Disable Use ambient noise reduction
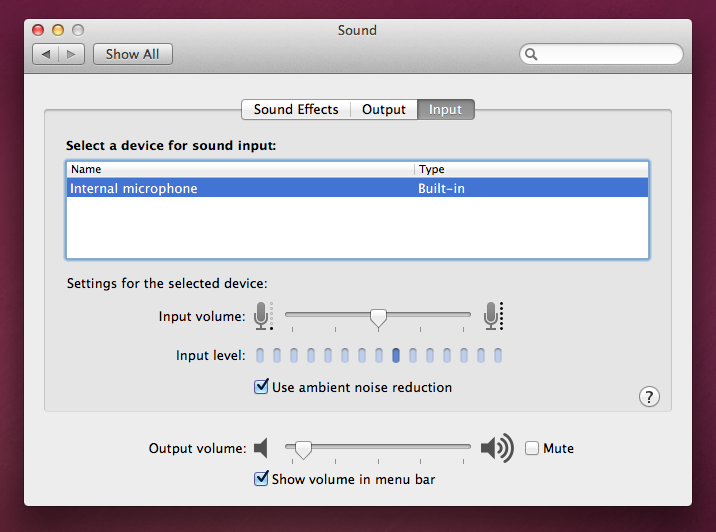This screenshot has height=532, width=716. click(261, 387)
